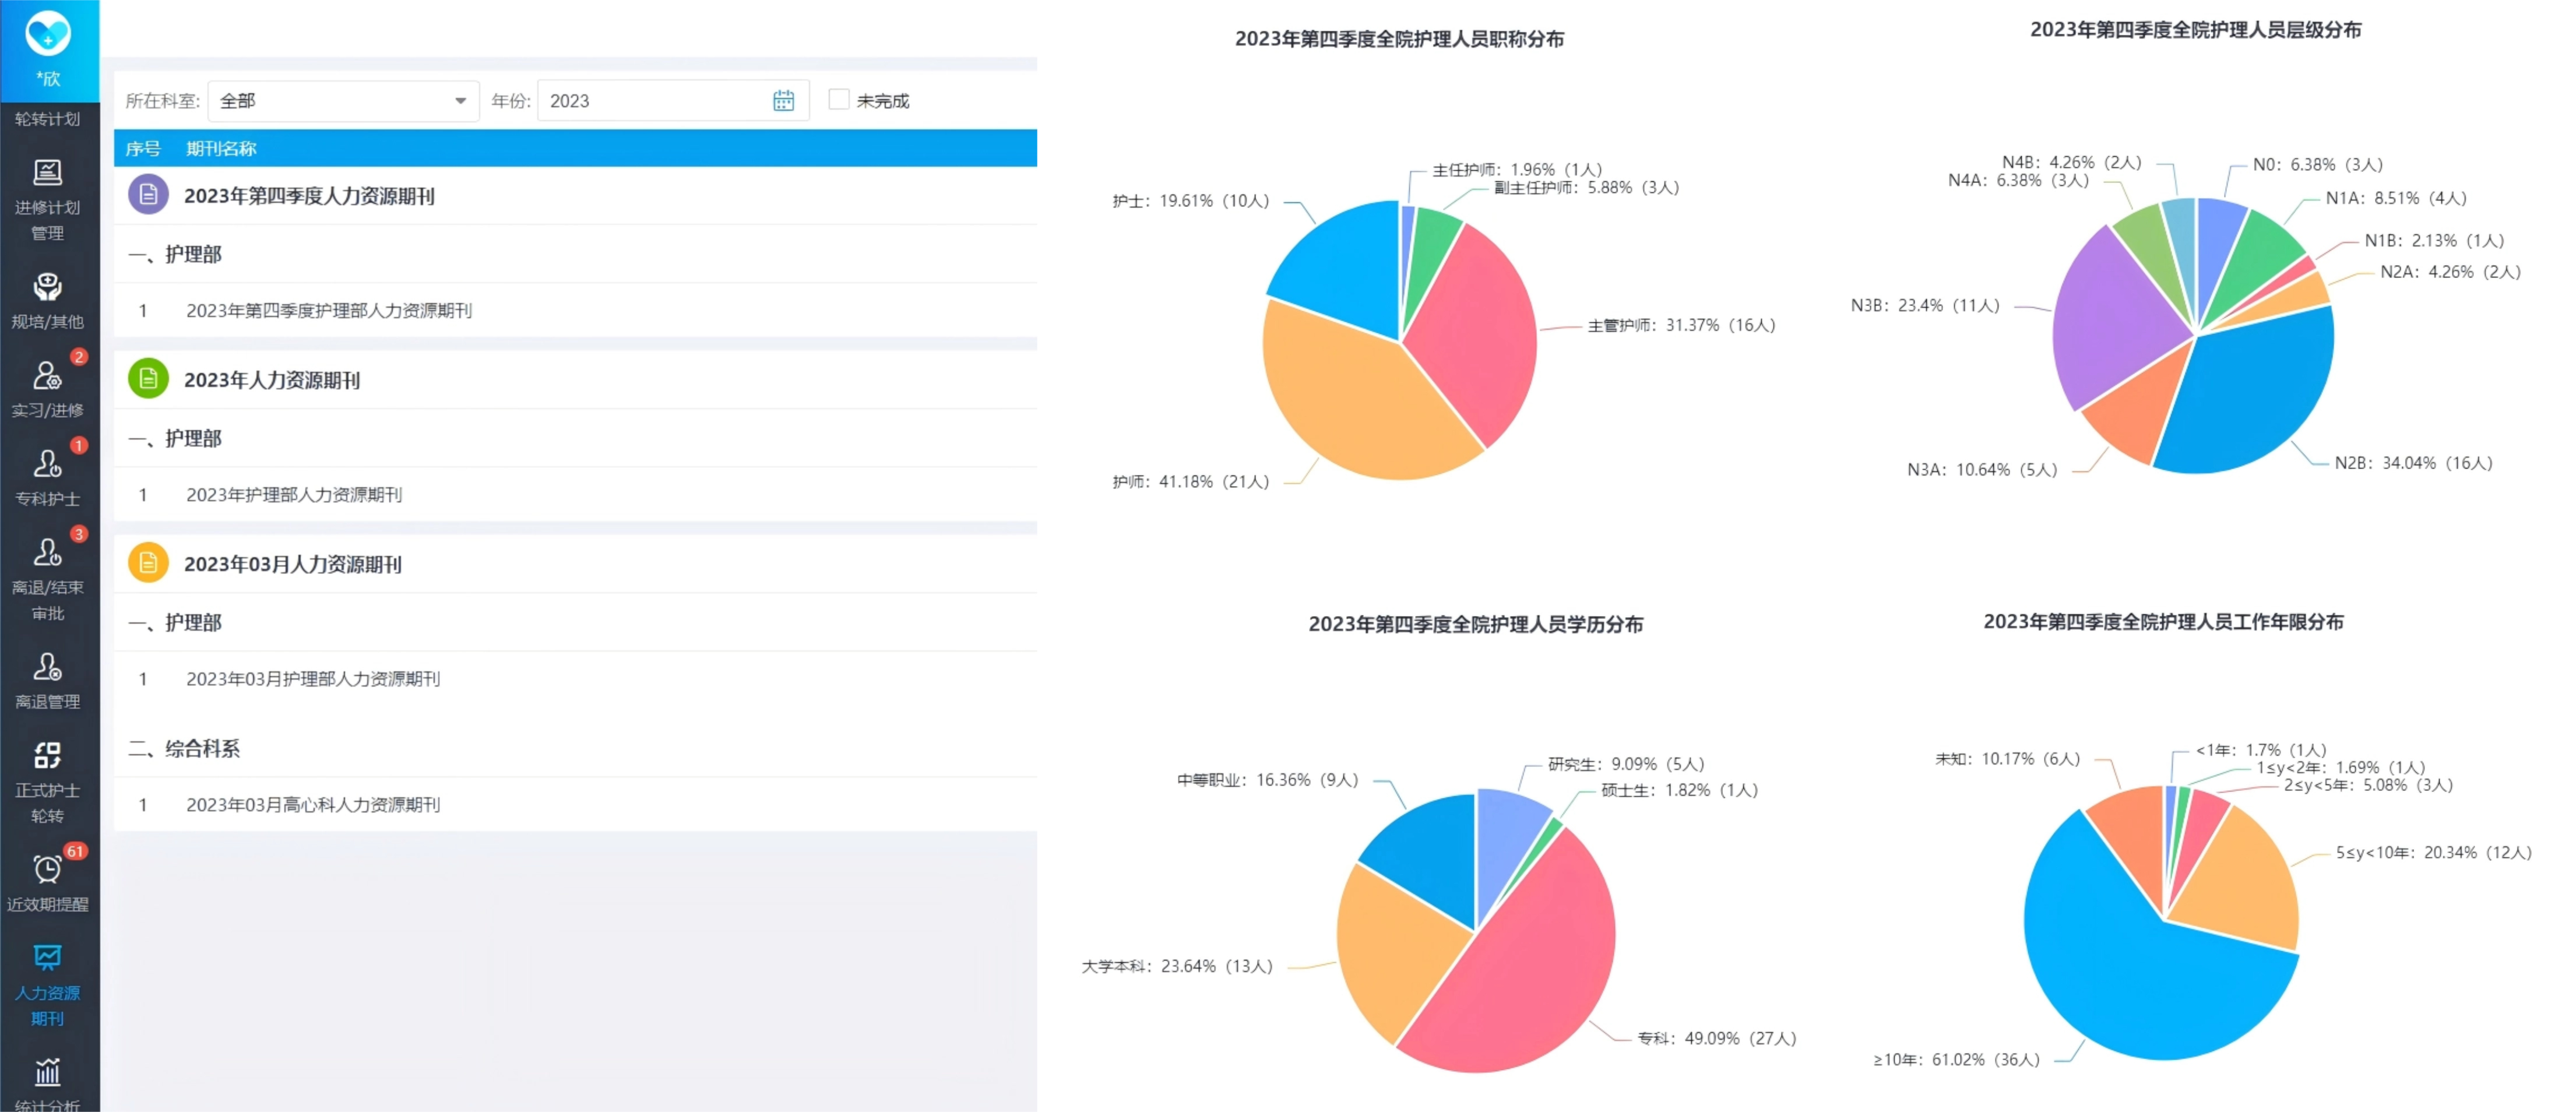
Task: Open 实习/进修 sidebar icon
Action: 47,376
